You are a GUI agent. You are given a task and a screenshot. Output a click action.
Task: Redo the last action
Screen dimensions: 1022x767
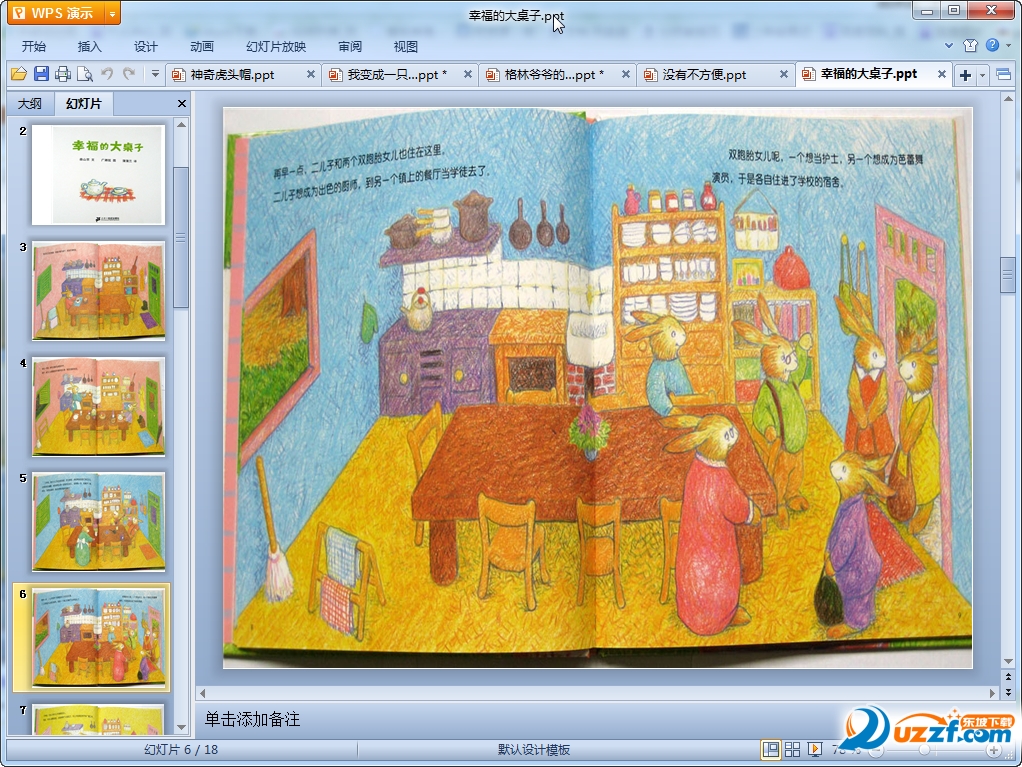129,74
